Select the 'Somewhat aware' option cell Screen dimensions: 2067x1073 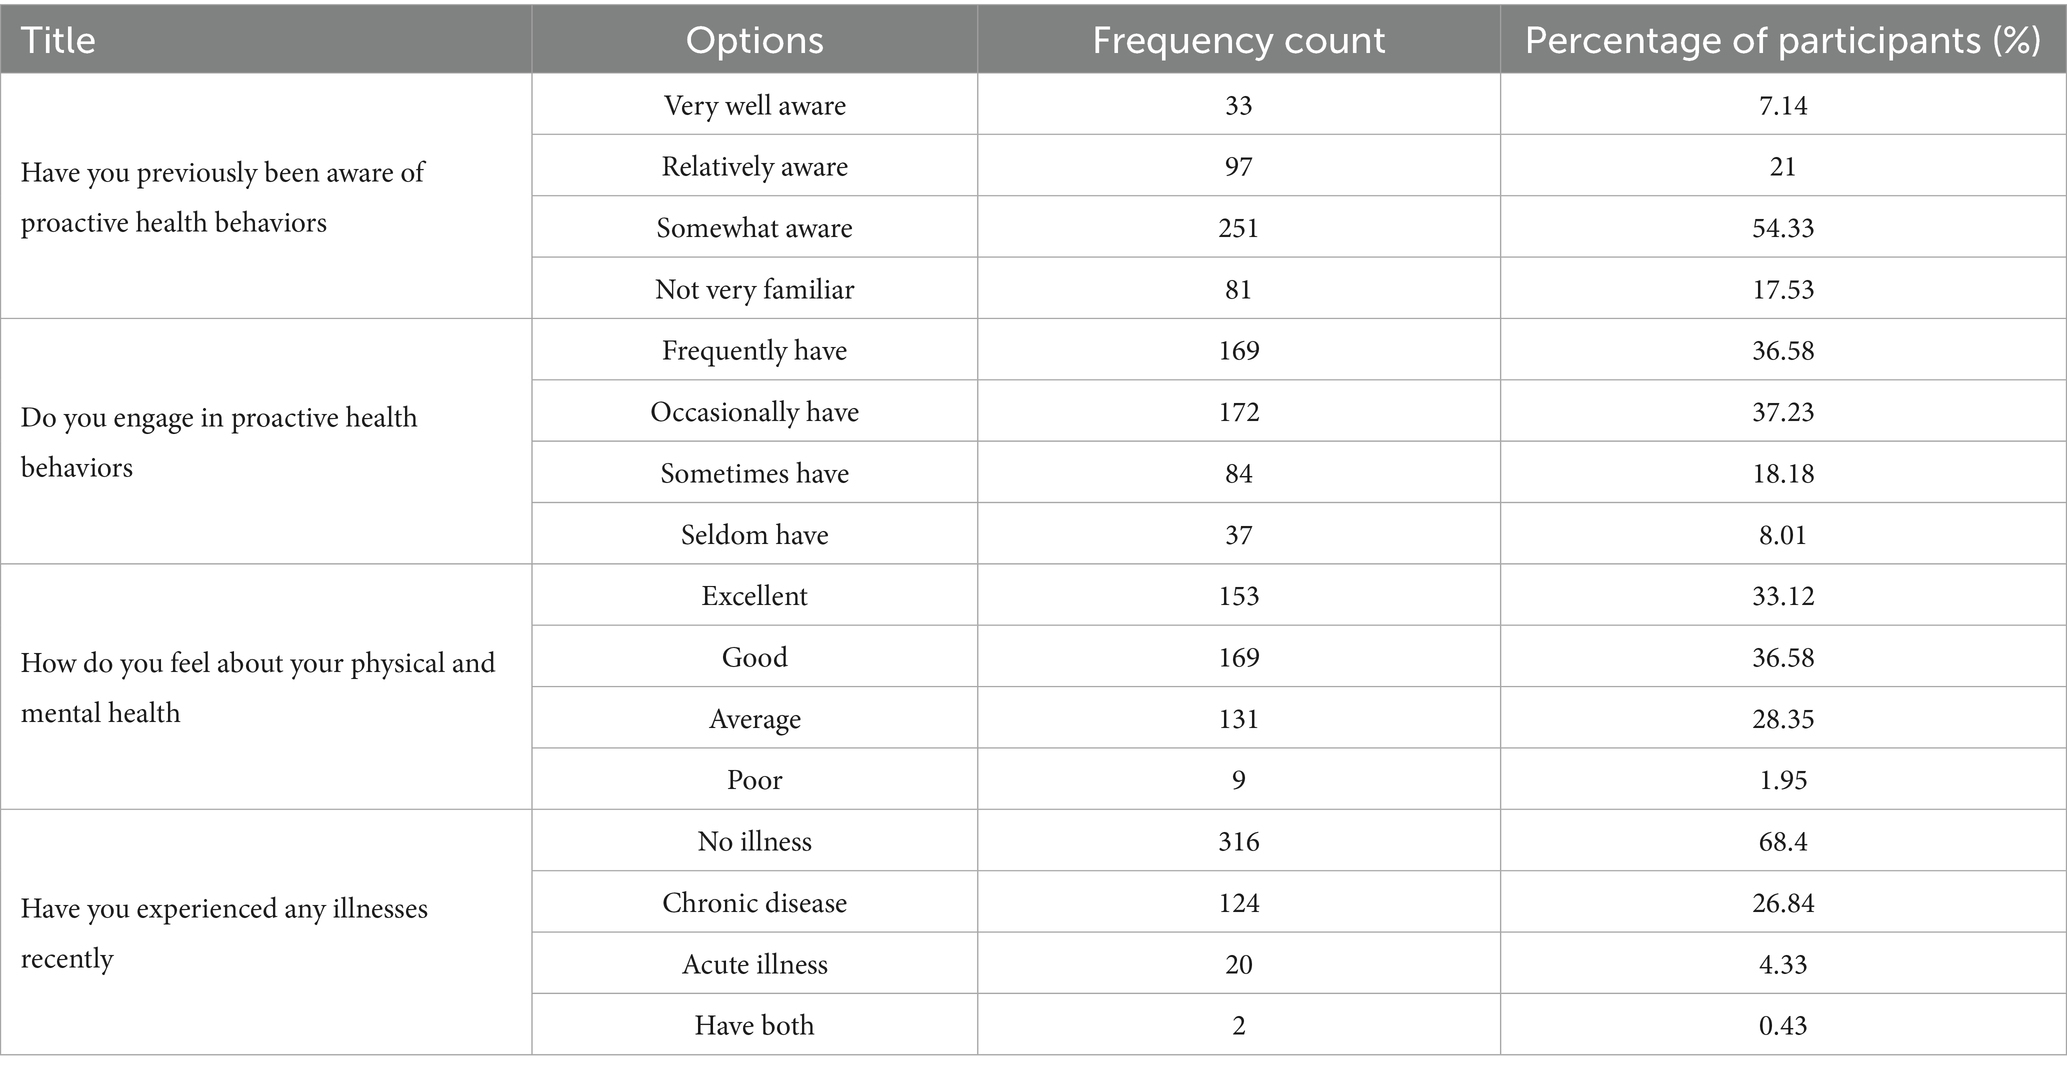tap(754, 228)
